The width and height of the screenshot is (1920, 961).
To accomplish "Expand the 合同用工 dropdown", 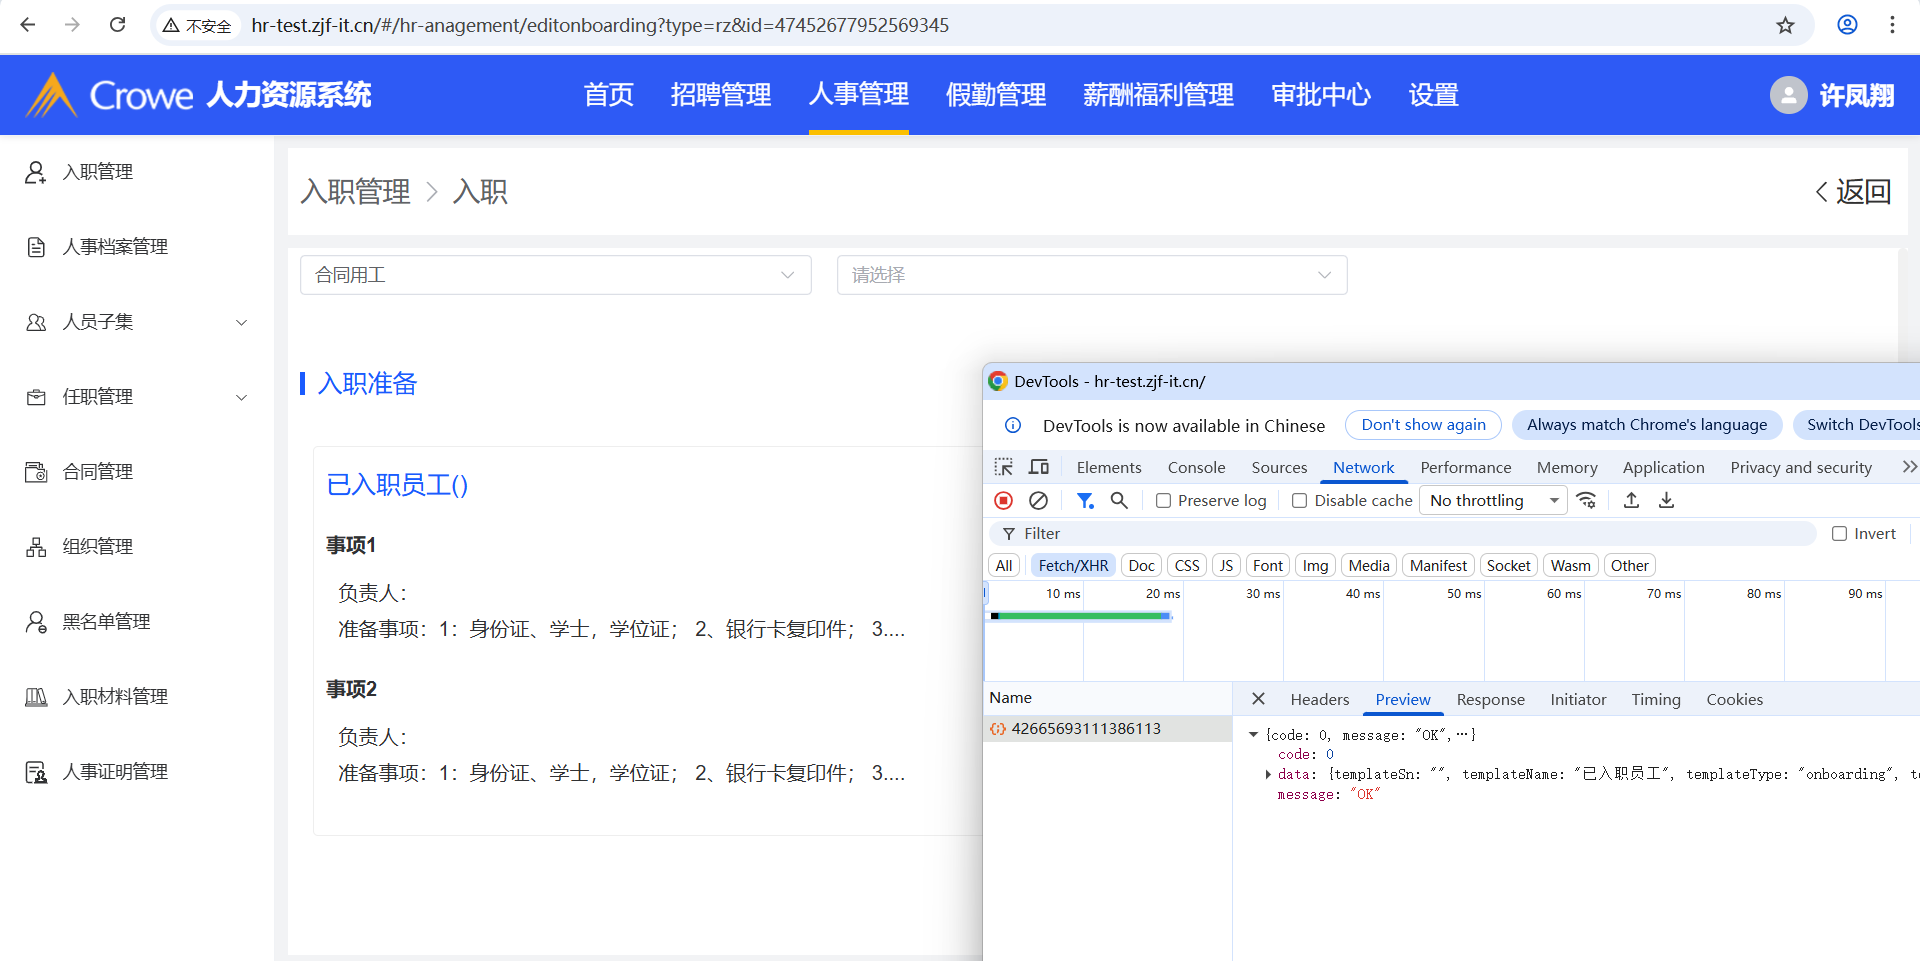I will click(x=555, y=275).
